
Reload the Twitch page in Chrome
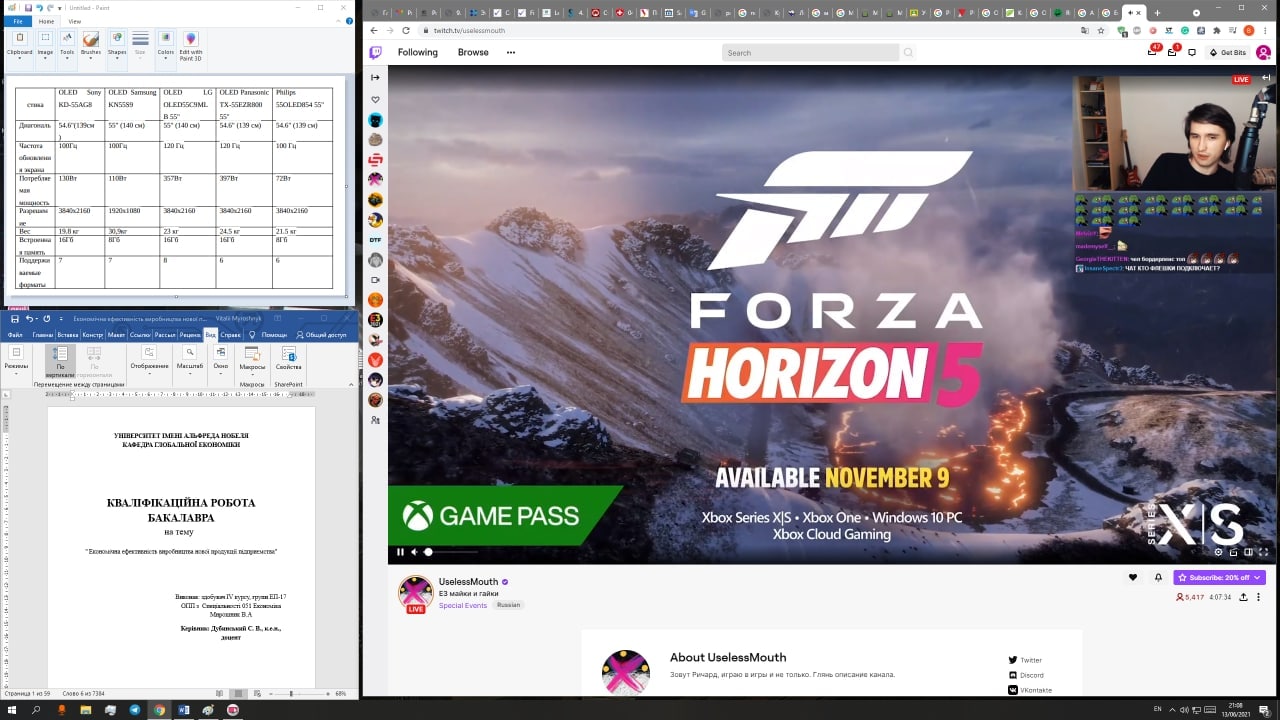tap(407, 31)
